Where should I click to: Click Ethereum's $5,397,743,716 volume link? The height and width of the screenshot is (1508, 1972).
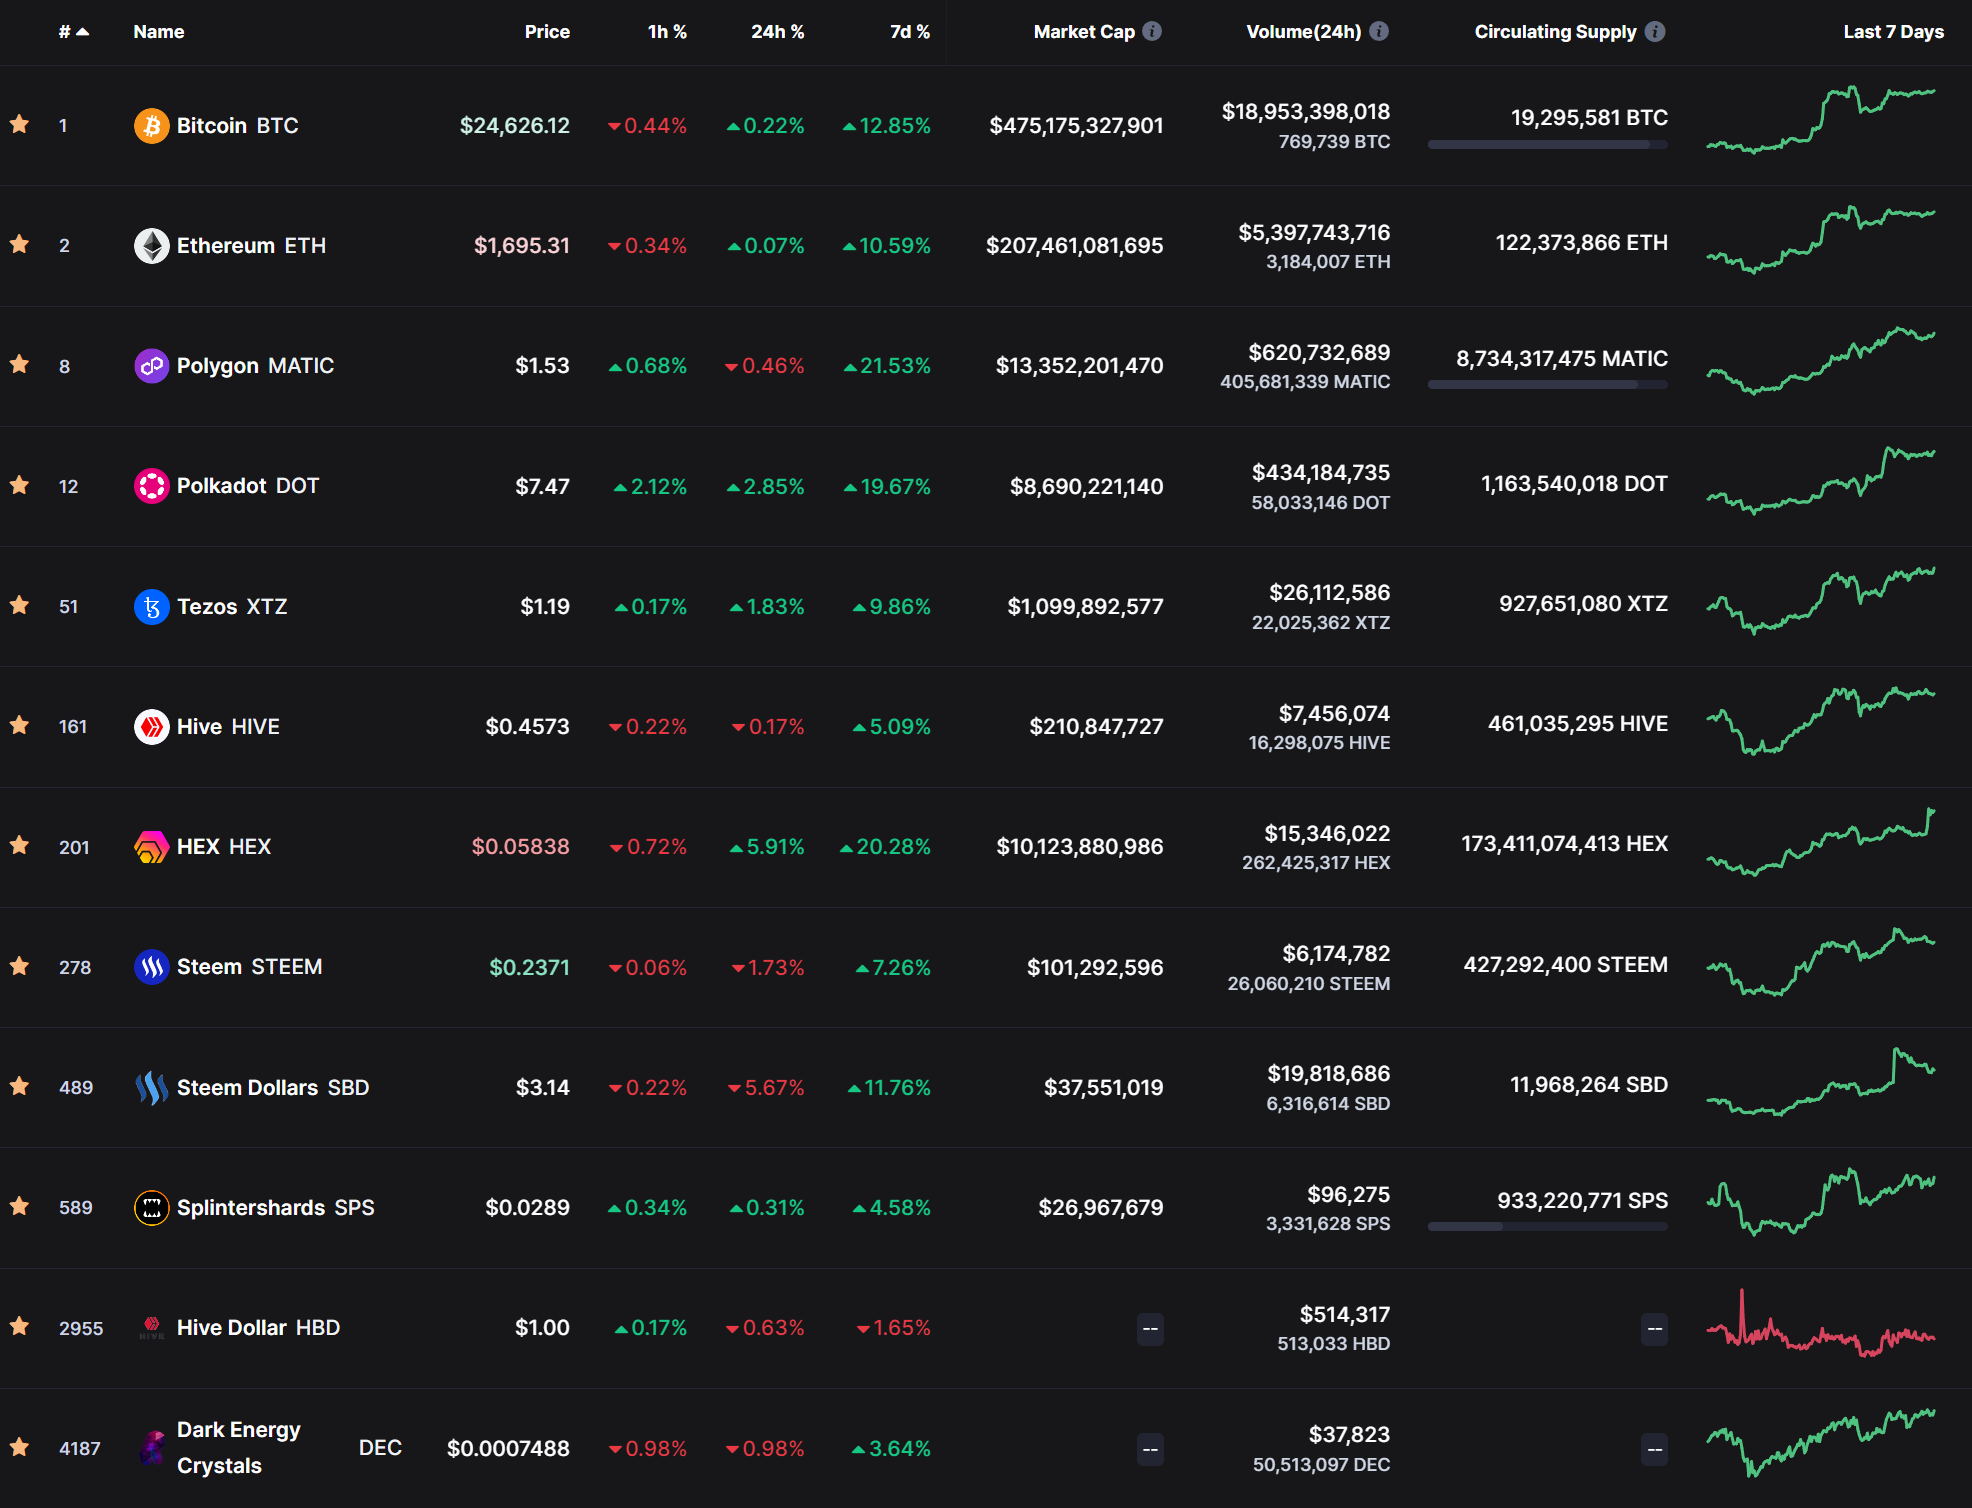tap(1314, 233)
